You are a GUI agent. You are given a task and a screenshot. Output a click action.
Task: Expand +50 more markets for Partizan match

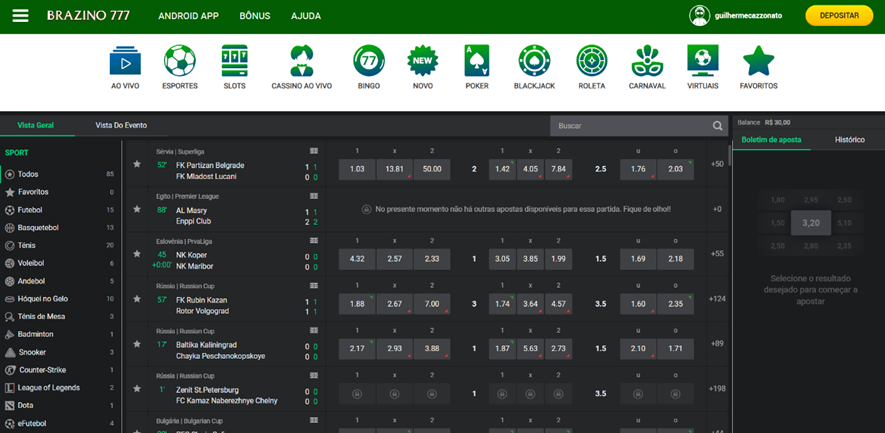(717, 164)
